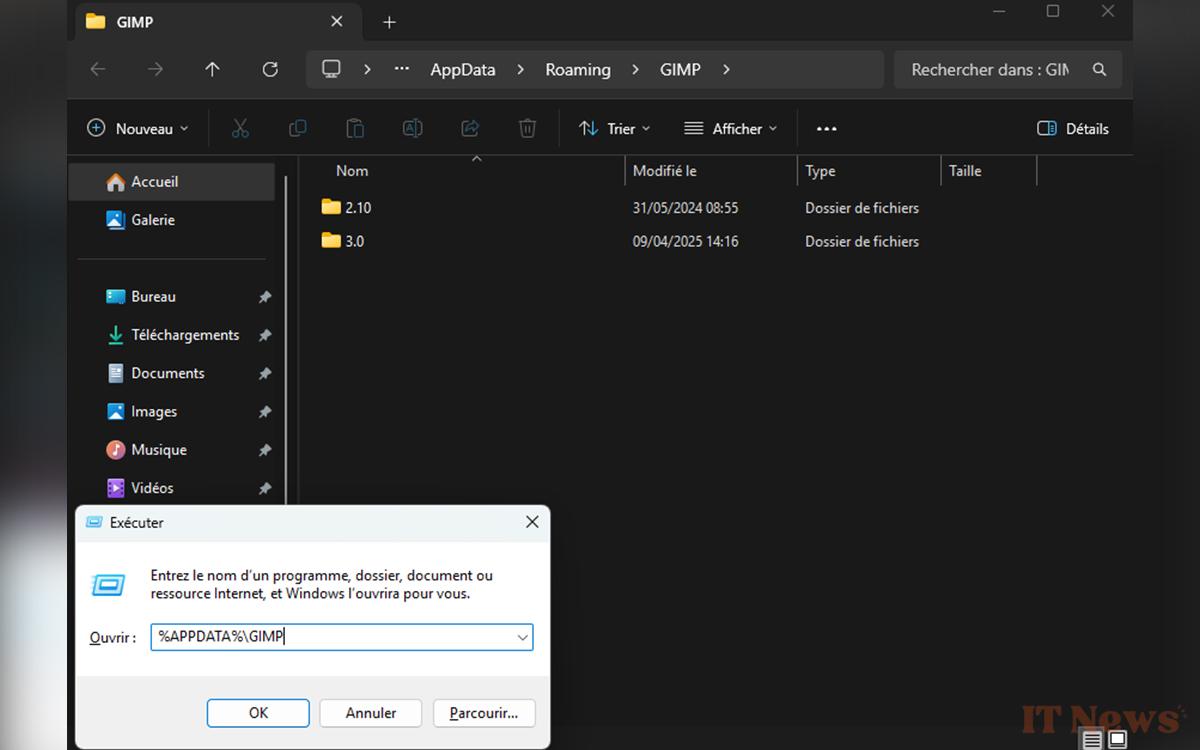1200x750 pixels.
Task: Click the GIMP breadcrumb in address bar
Action: (680, 70)
